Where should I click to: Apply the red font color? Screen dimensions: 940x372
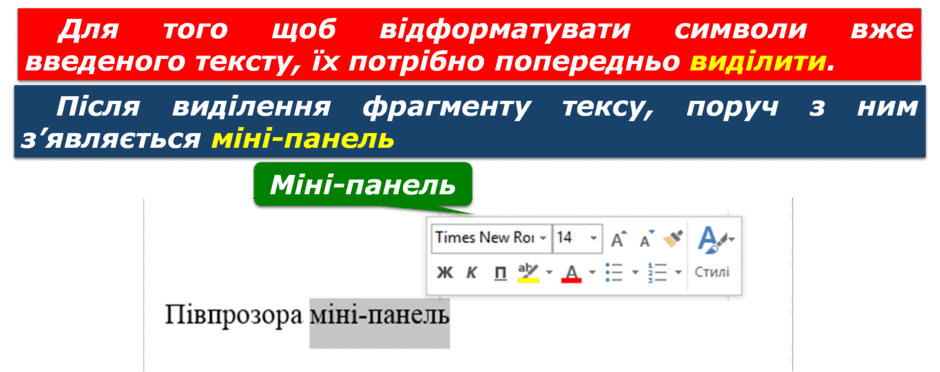(571, 273)
